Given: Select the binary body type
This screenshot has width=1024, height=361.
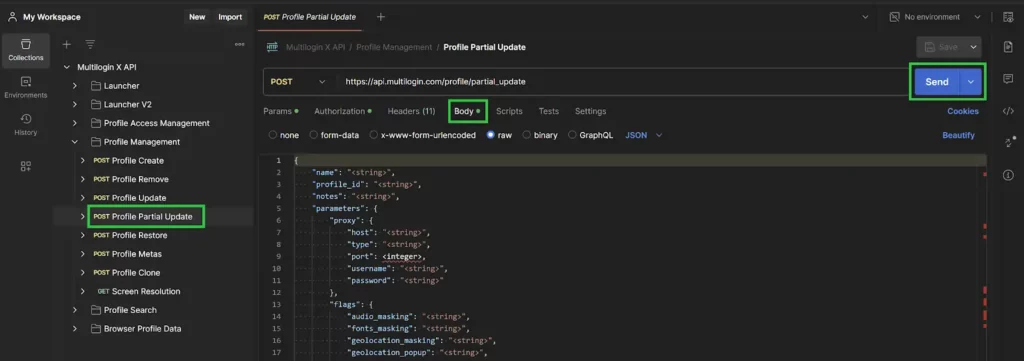Looking at the screenshot, I should click(526, 135).
